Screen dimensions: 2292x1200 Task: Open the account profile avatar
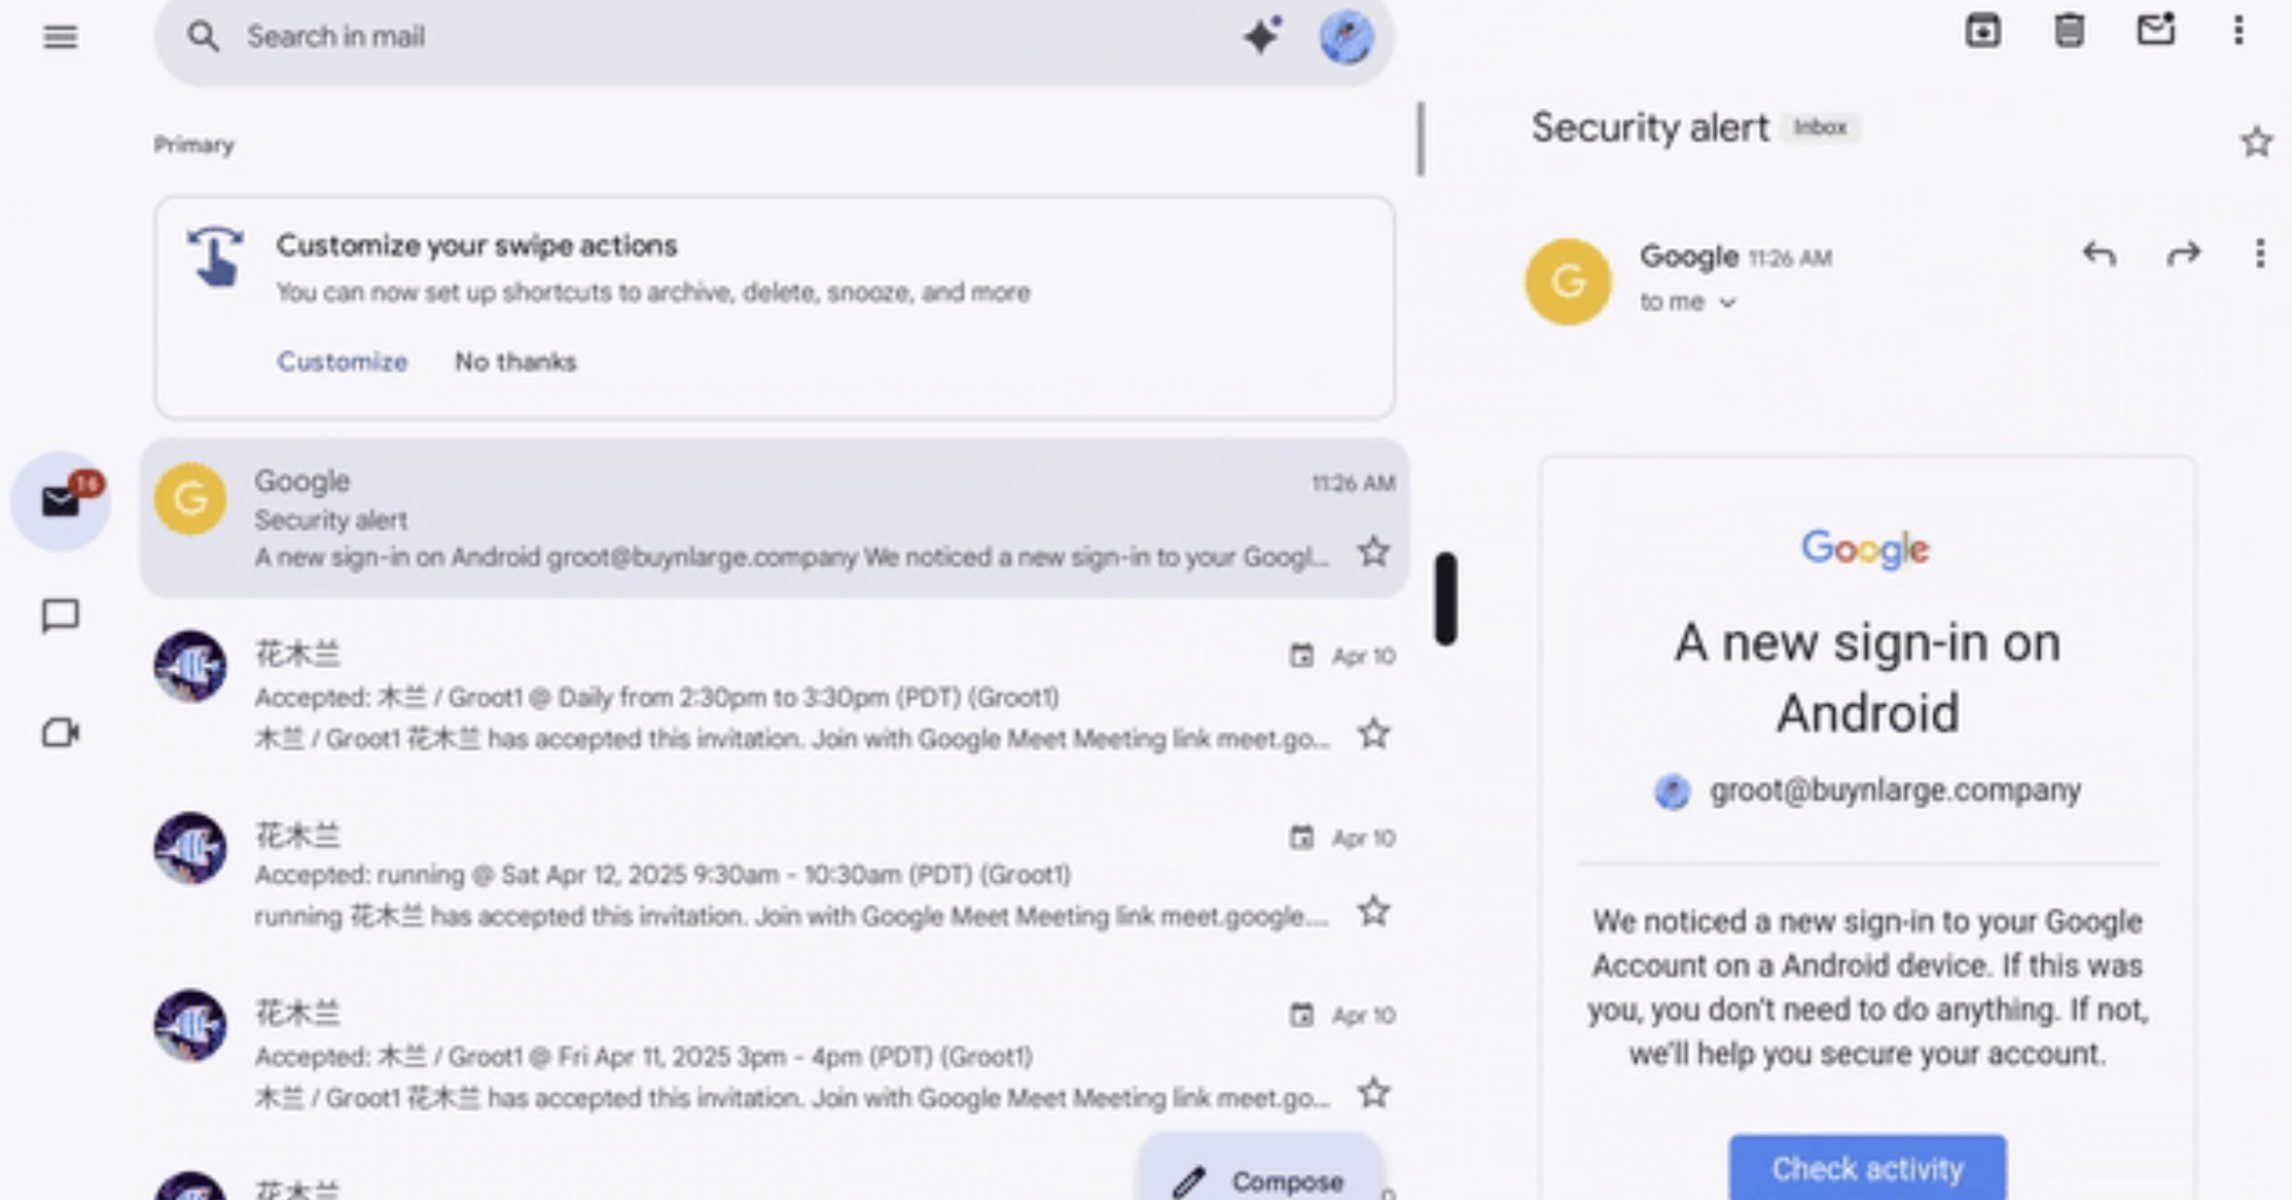pos(1346,37)
